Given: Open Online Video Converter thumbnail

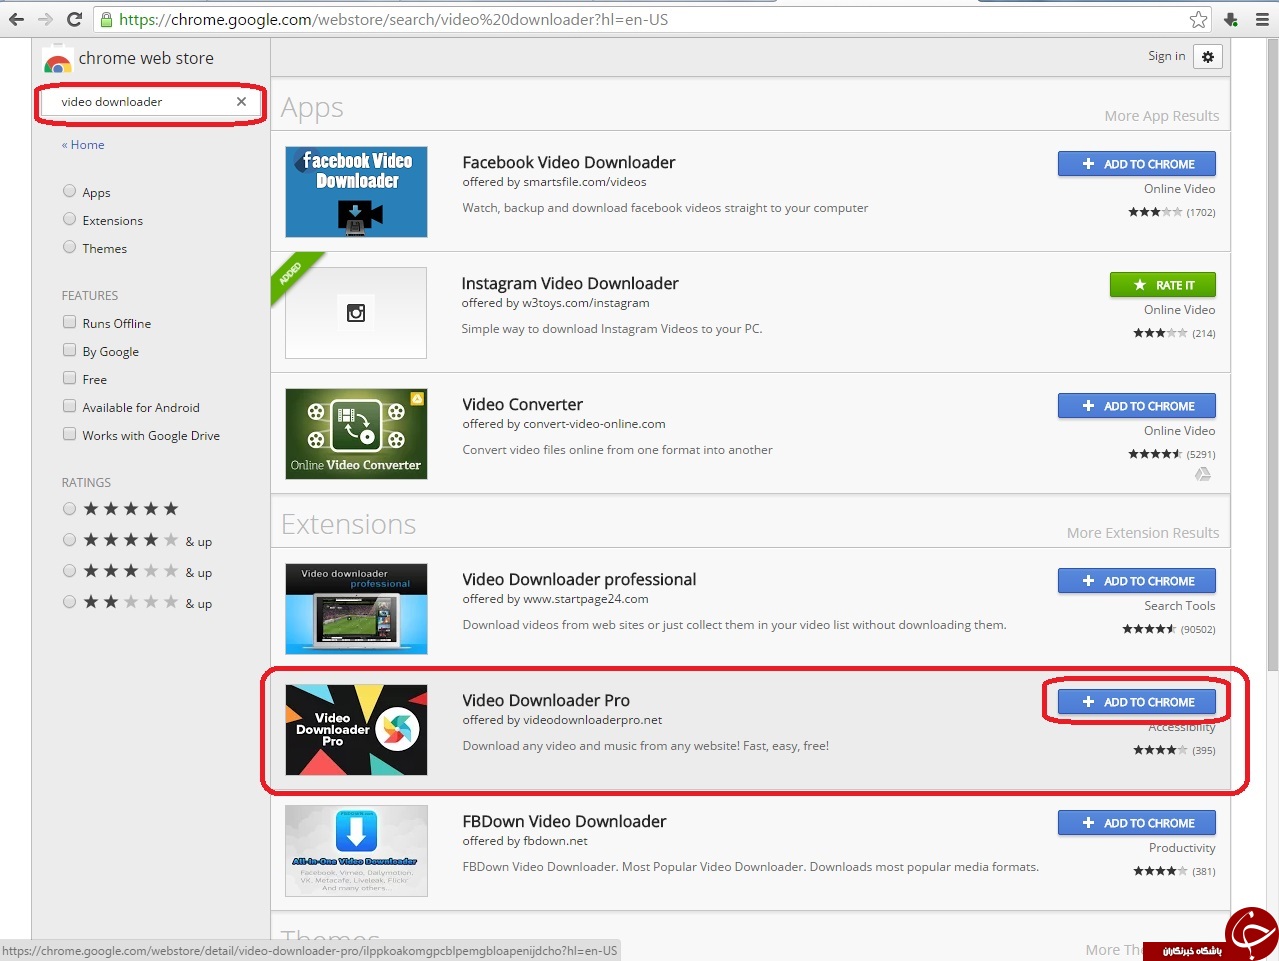Looking at the screenshot, I should click(x=356, y=434).
